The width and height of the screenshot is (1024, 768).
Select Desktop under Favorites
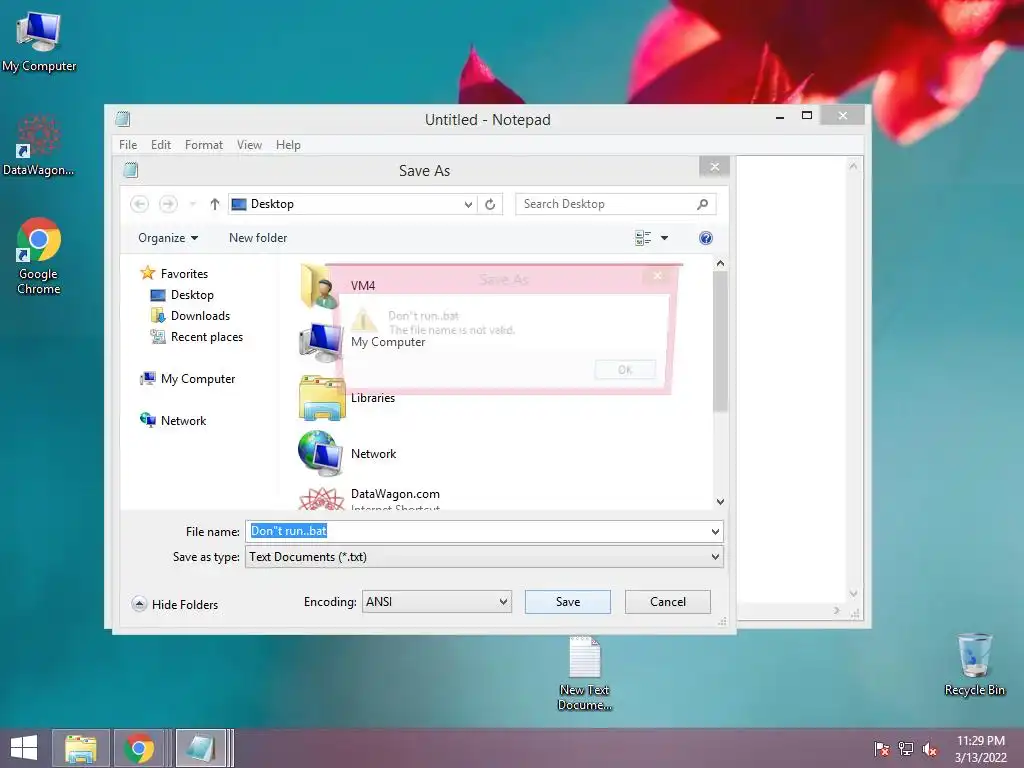(x=182, y=295)
